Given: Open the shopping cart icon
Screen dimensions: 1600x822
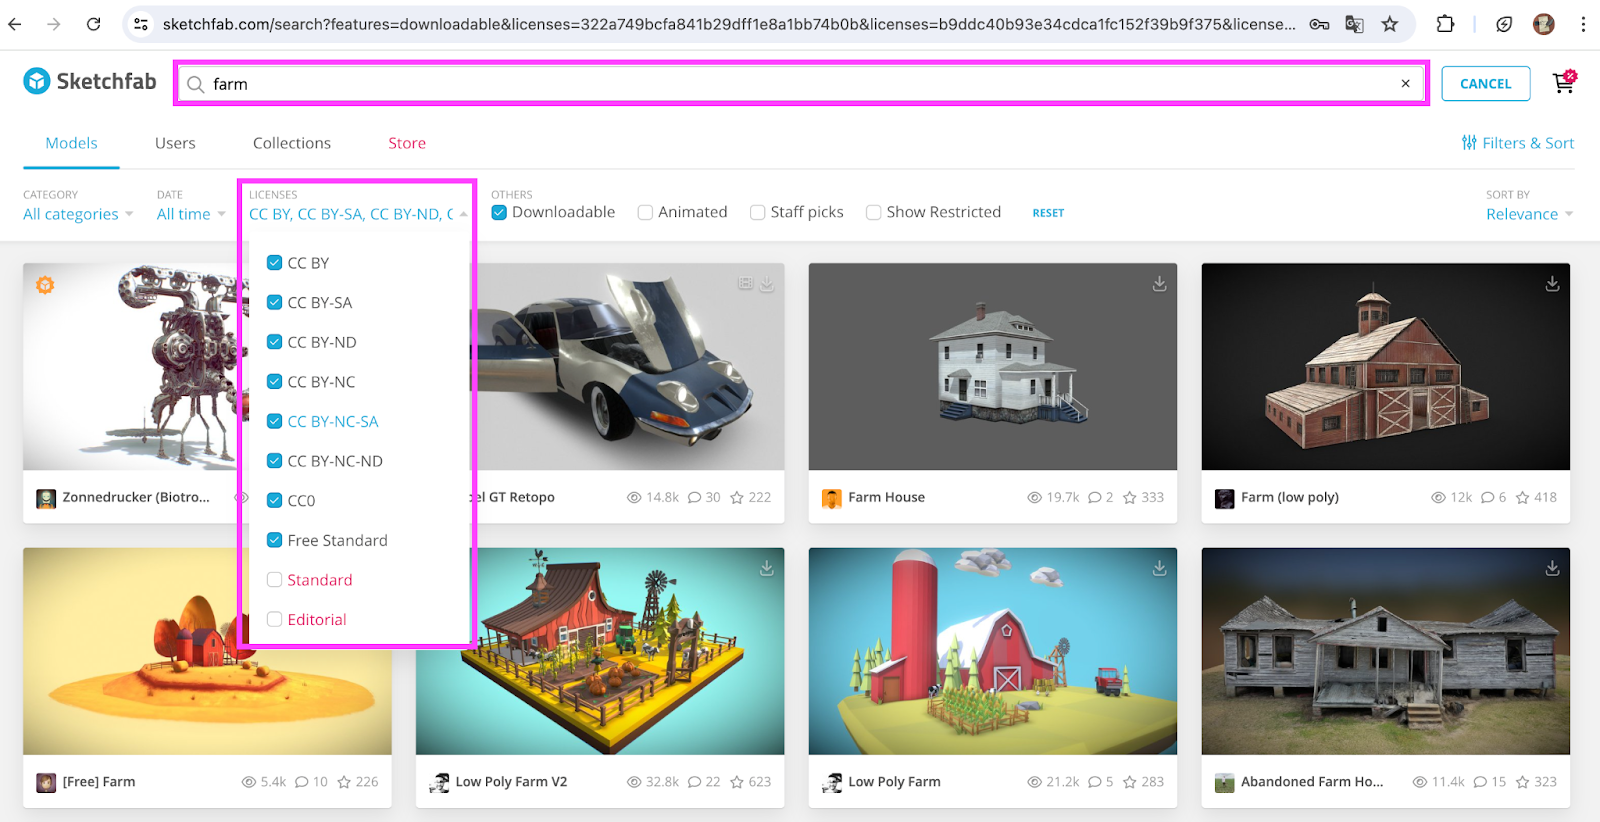Looking at the screenshot, I should 1562,84.
